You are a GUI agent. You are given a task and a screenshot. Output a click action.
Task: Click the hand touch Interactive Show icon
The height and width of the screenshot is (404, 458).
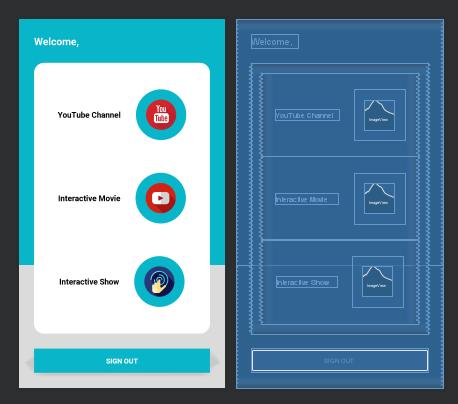pos(159,281)
